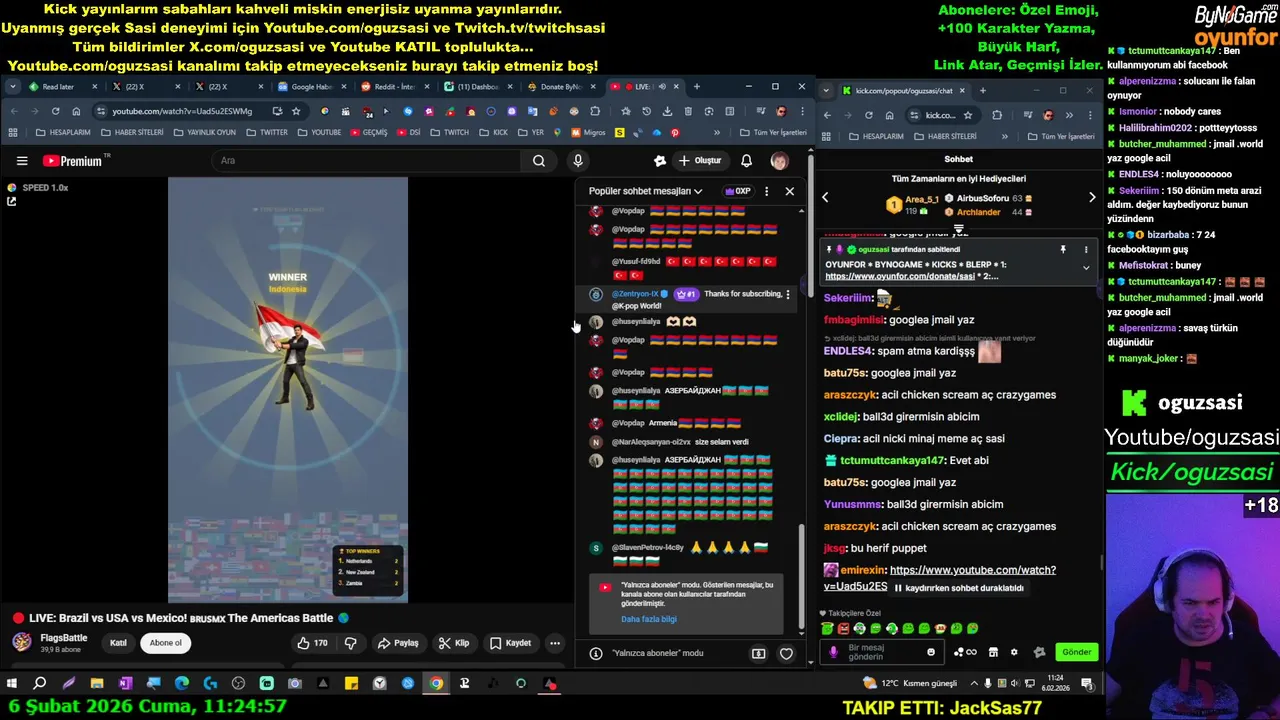Open the live chat three-dot options

coord(767,191)
